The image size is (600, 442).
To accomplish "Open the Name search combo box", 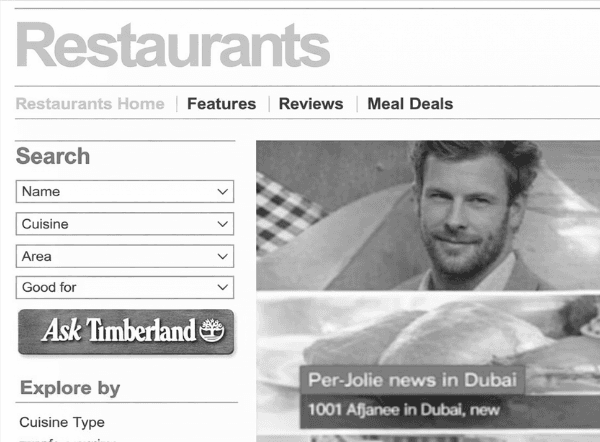I will pyautogui.click(x=125, y=191).
